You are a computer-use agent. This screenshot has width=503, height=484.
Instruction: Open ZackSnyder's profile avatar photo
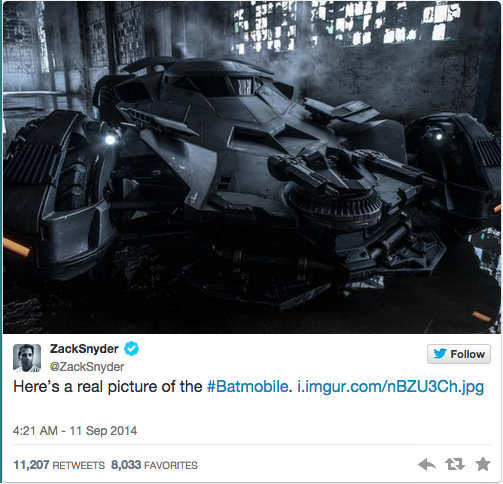click(27, 358)
